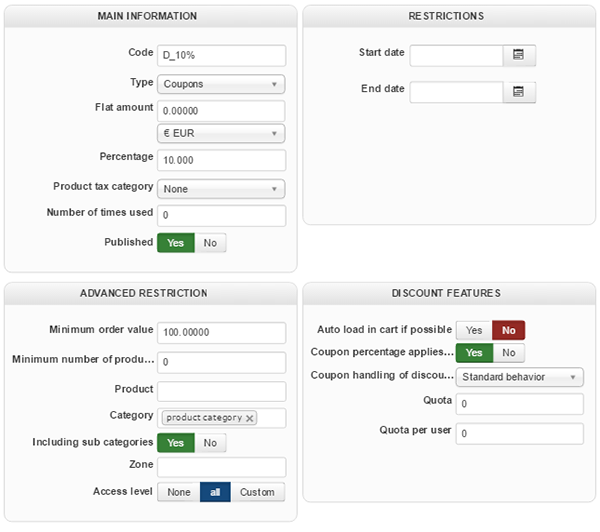The height and width of the screenshot is (532, 600).
Task: Choose Custom access level
Action: (257, 492)
